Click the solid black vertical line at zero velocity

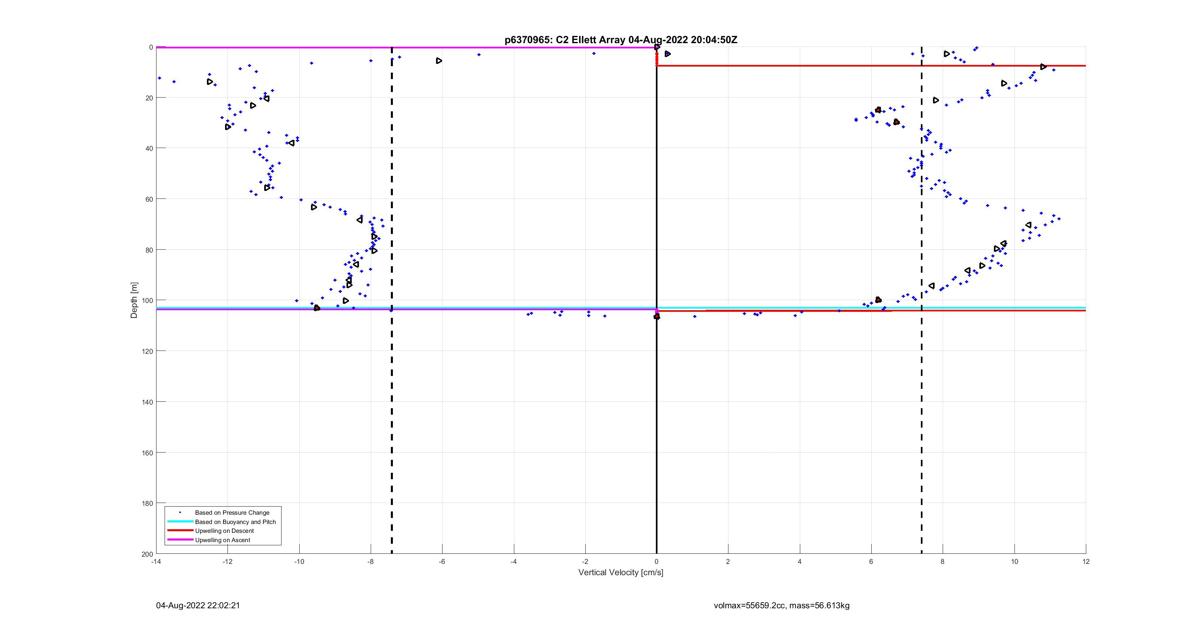click(657, 300)
